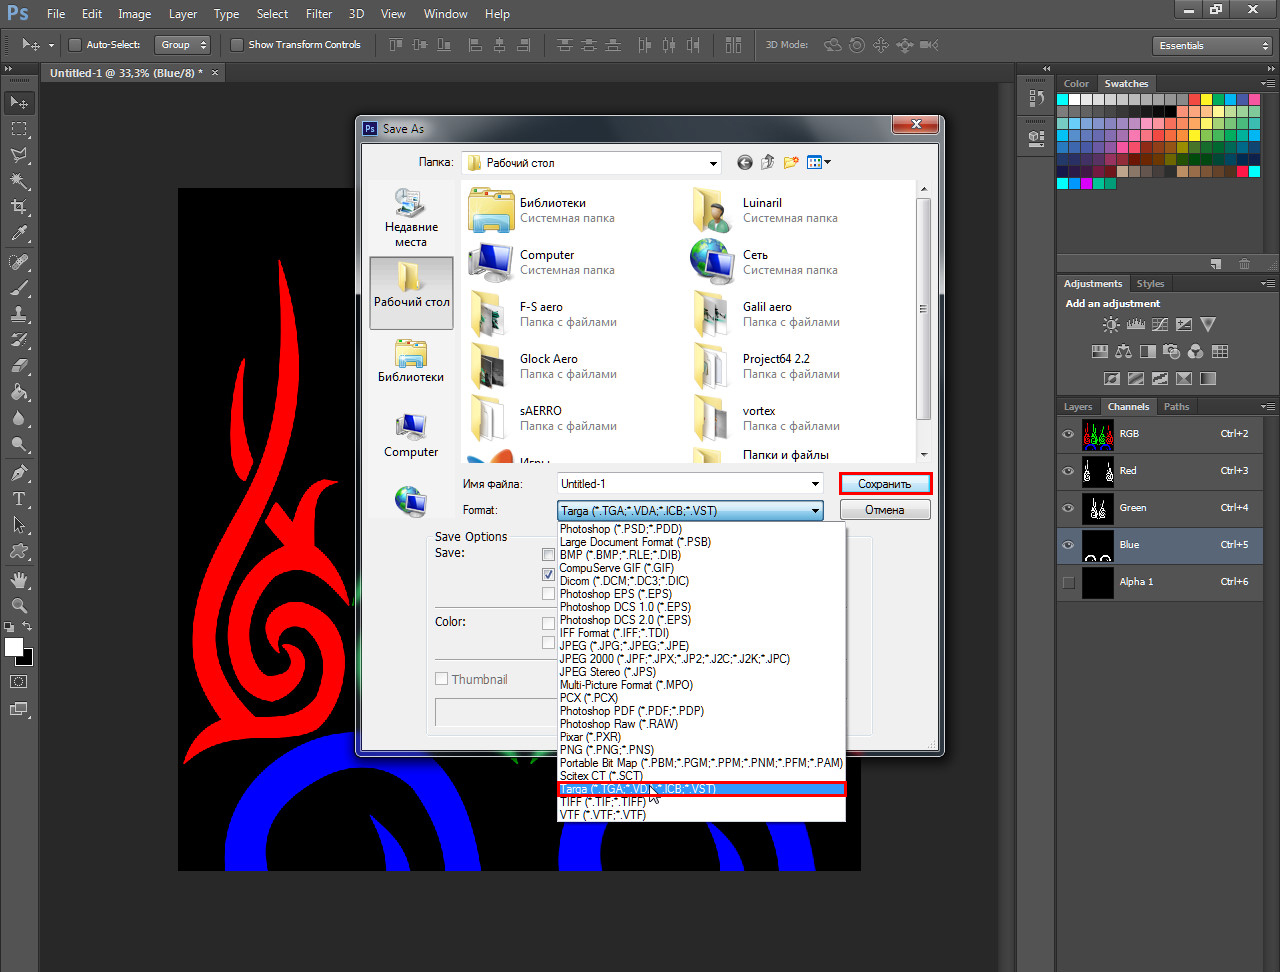This screenshot has height=972, width=1280.
Task: Select the Horizontal Type tool
Action: click(19, 498)
